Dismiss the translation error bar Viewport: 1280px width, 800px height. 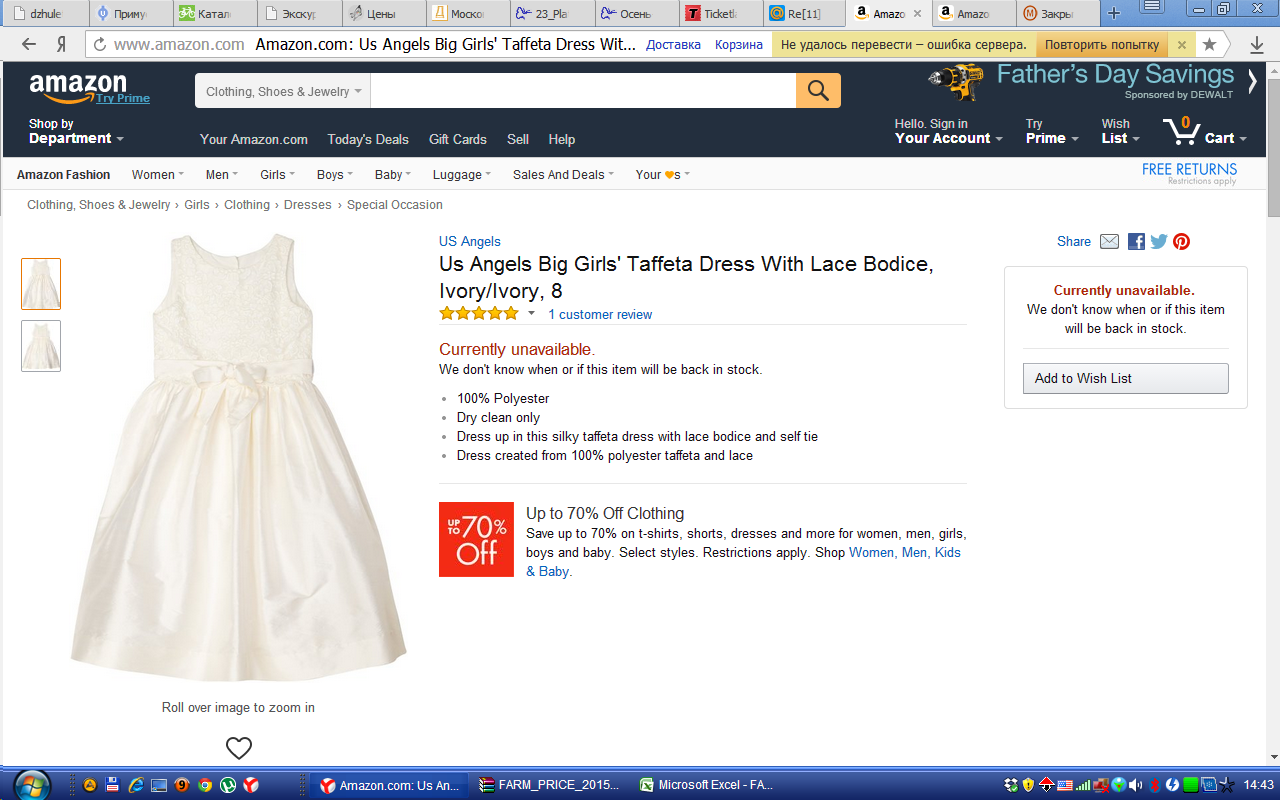[1181, 45]
